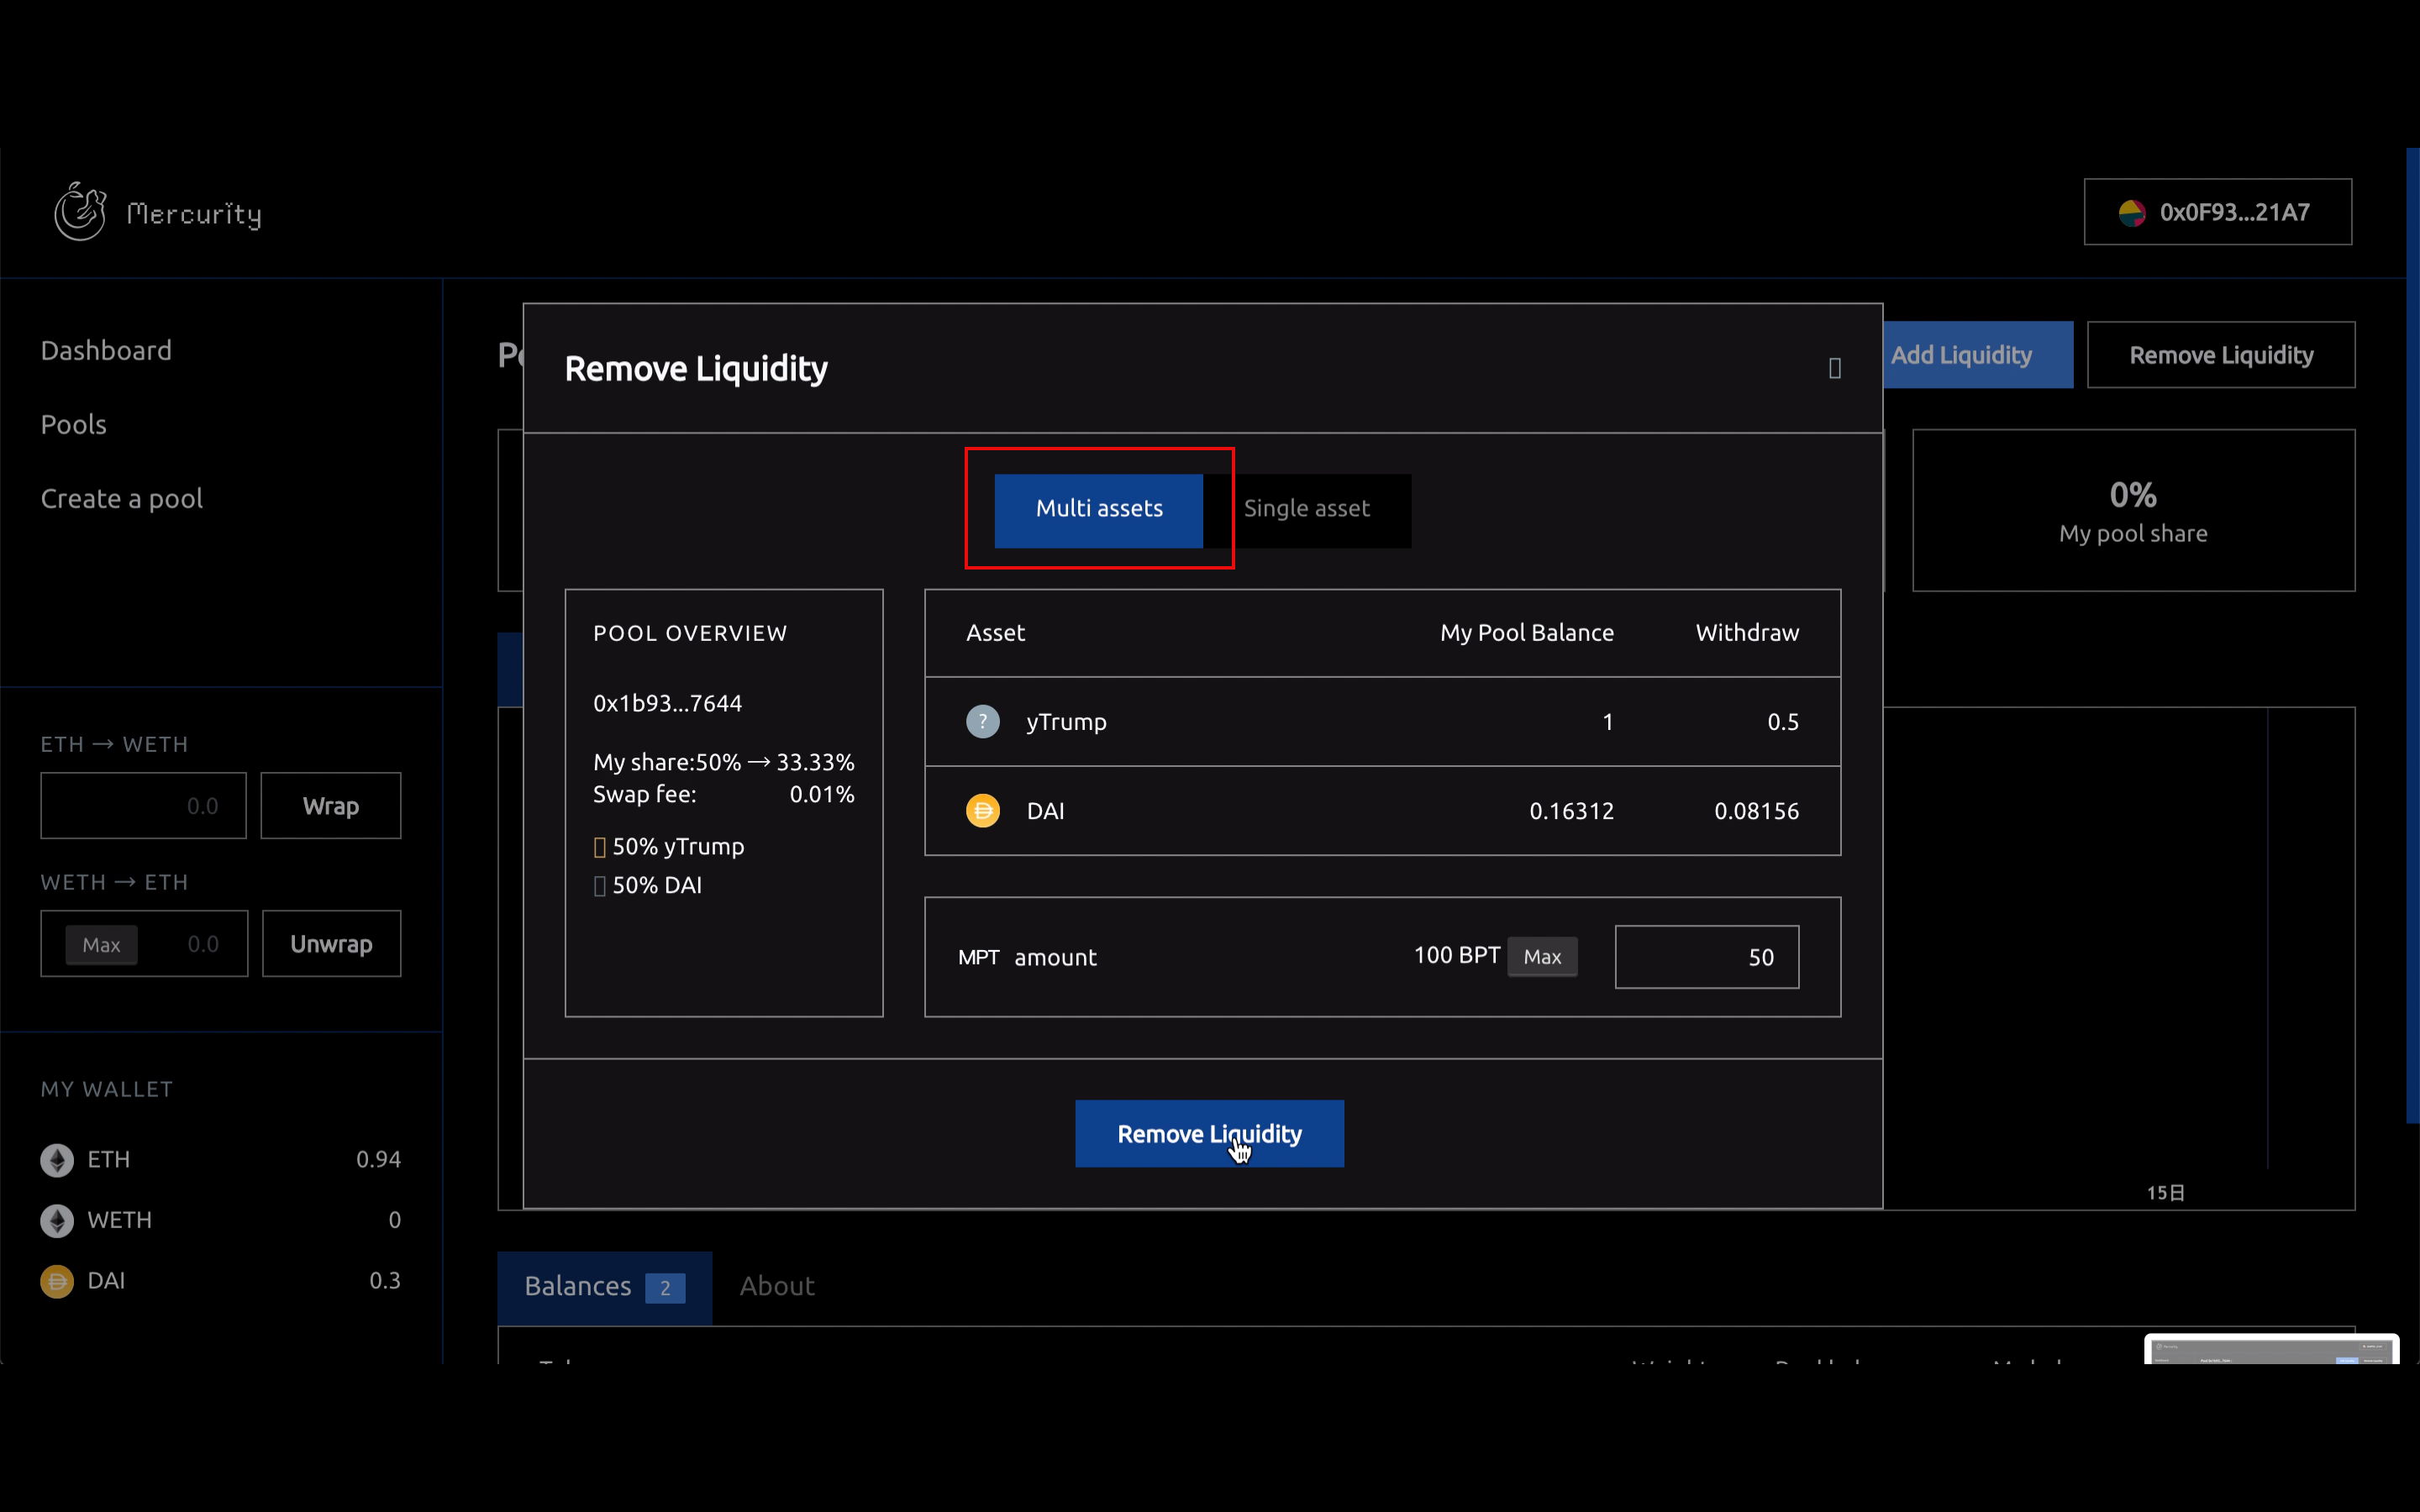Go to Dashboard in sidebar
Viewport: 2420px width, 1512px height.
pyautogui.click(x=106, y=351)
